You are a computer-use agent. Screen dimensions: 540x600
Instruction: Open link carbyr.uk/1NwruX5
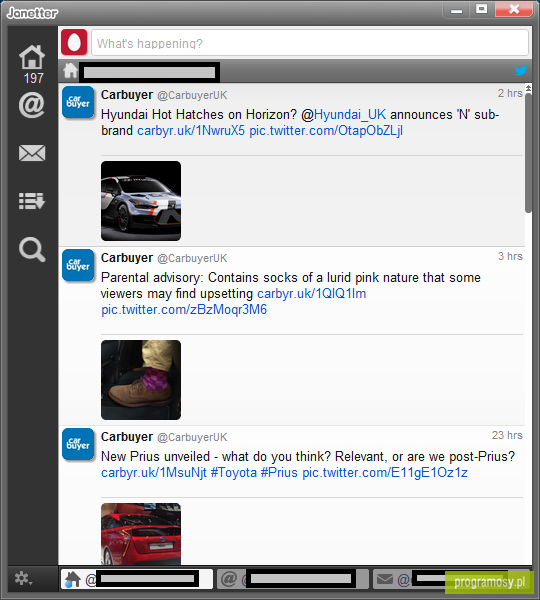point(191,131)
